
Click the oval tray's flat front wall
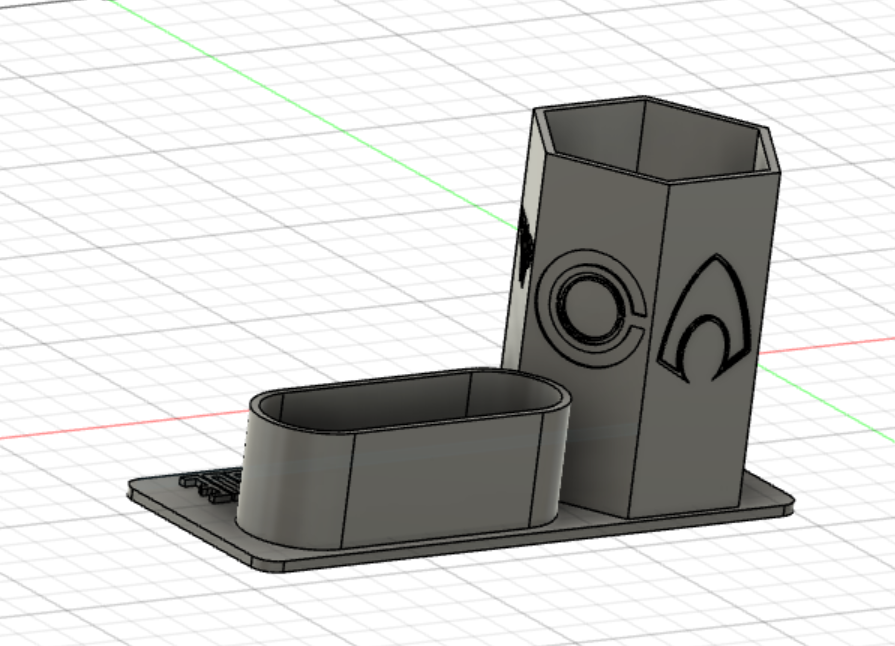pos(440,482)
